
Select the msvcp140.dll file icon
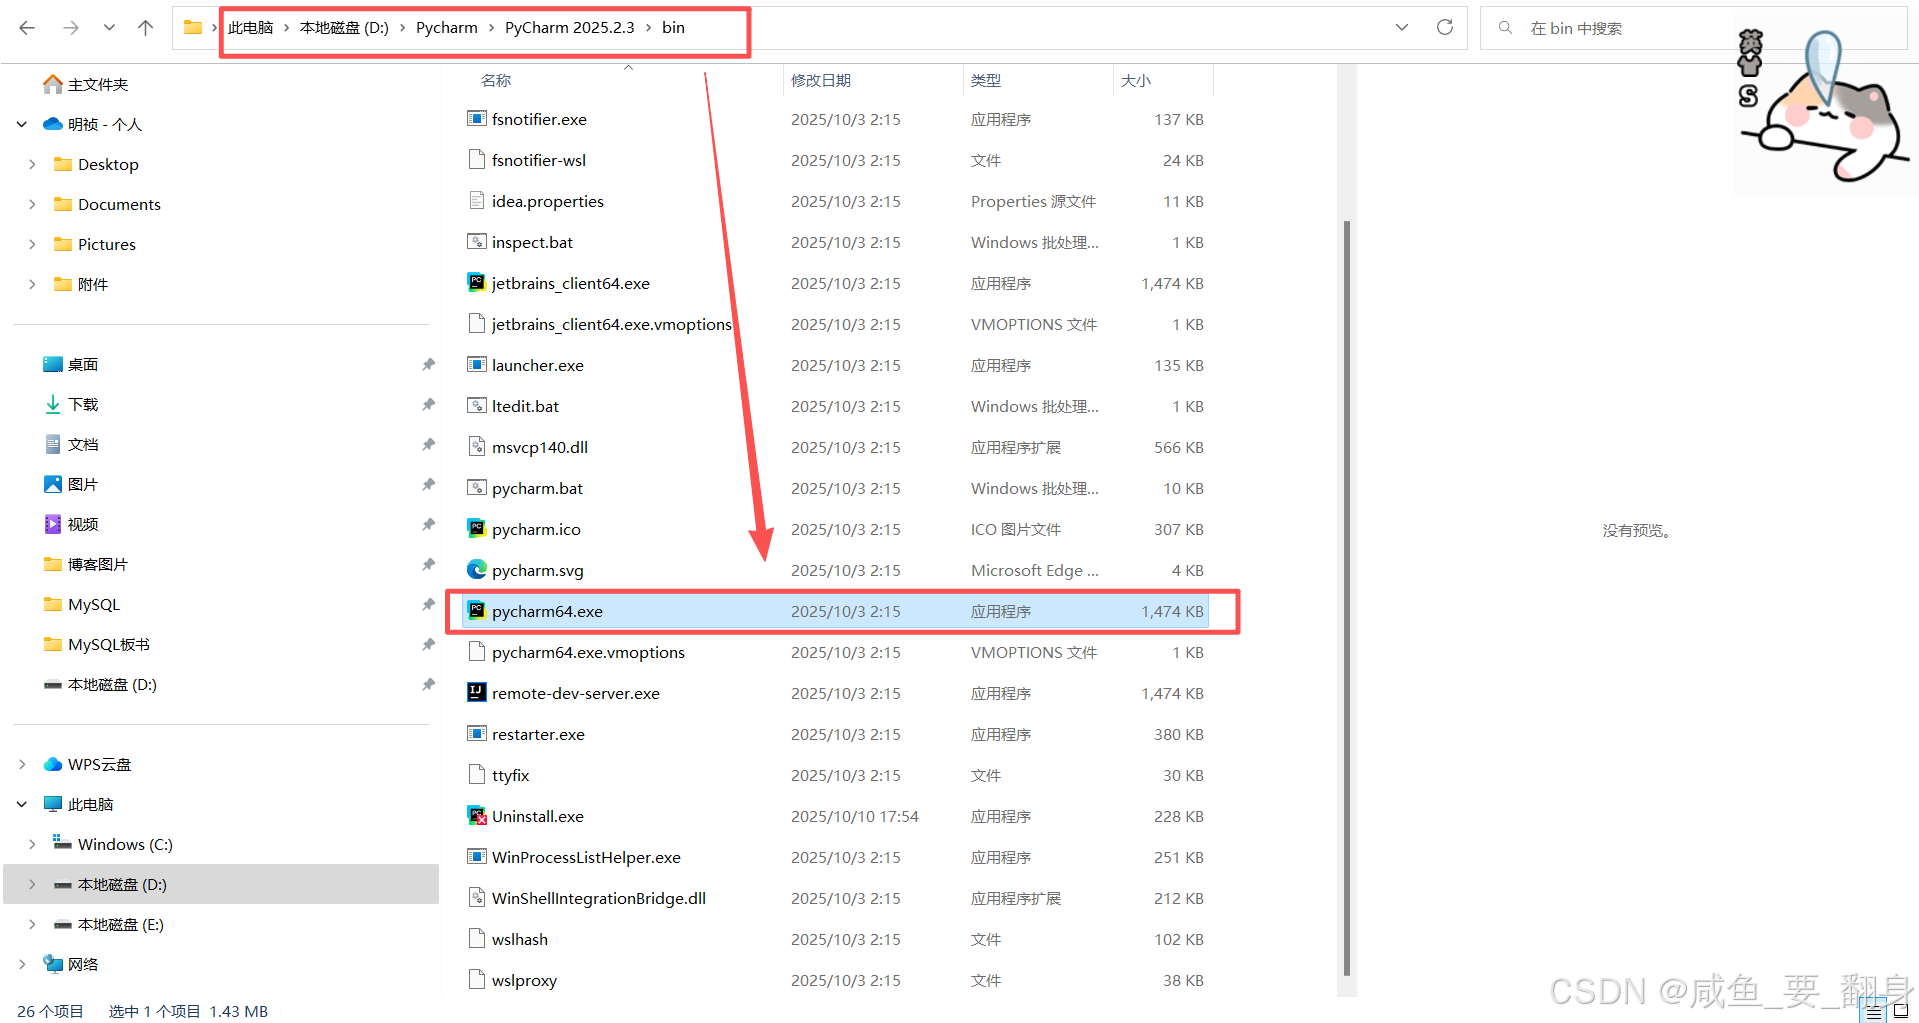coord(477,447)
